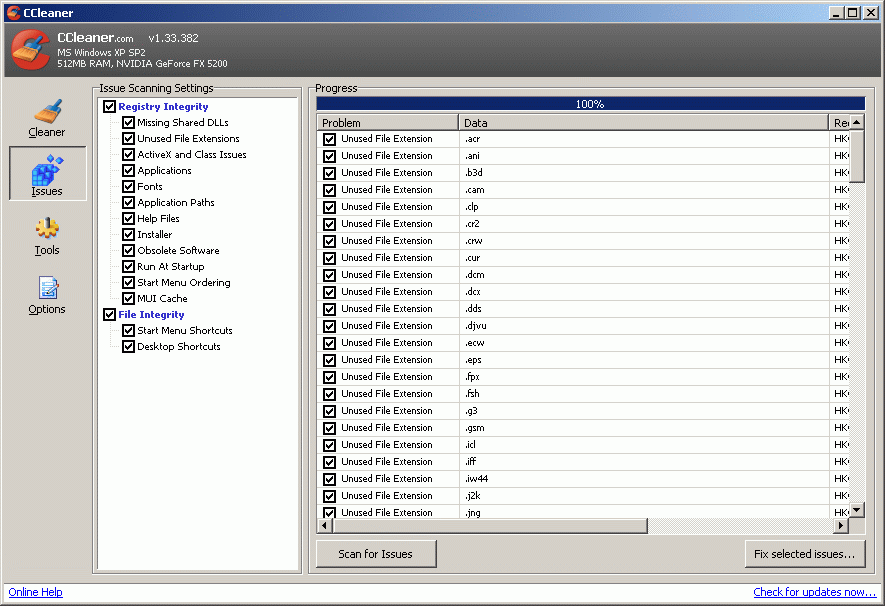Click the CCleaner logo in header

pos(30,50)
